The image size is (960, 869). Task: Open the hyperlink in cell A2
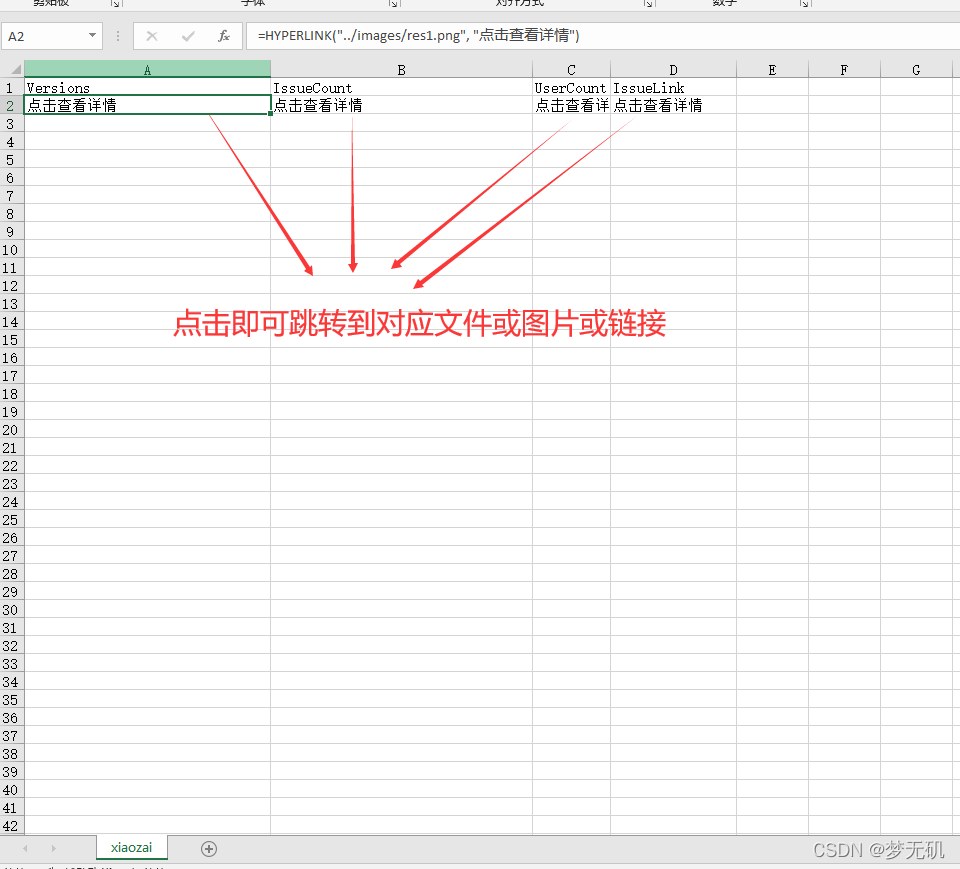point(72,105)
